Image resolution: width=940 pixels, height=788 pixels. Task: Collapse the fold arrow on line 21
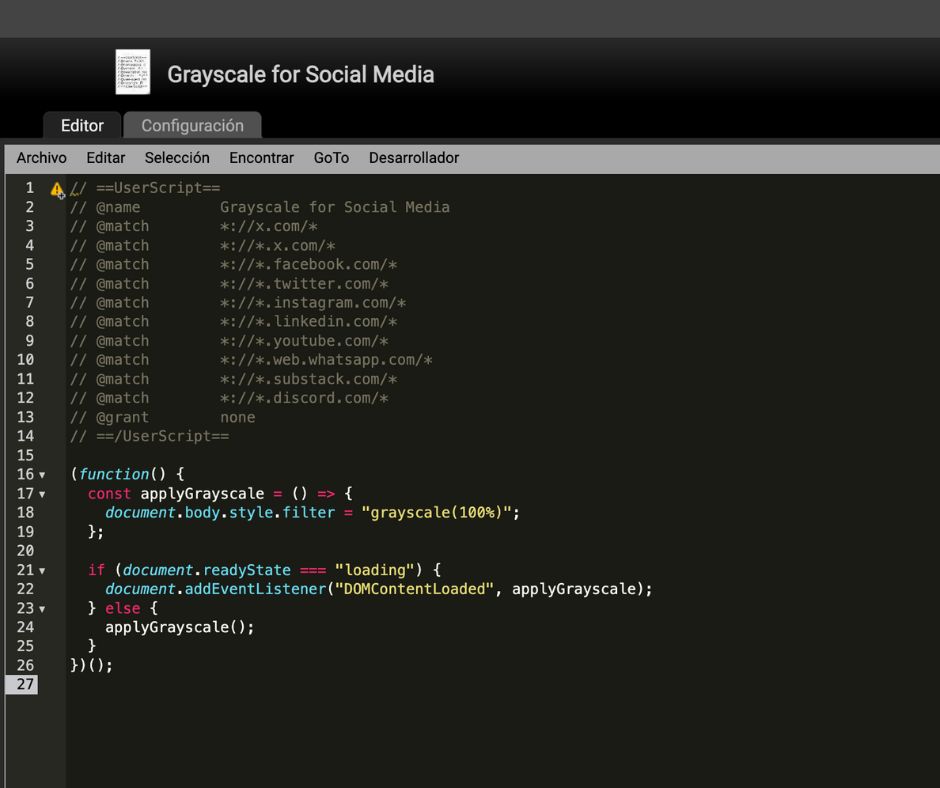(x=42, y=570)
